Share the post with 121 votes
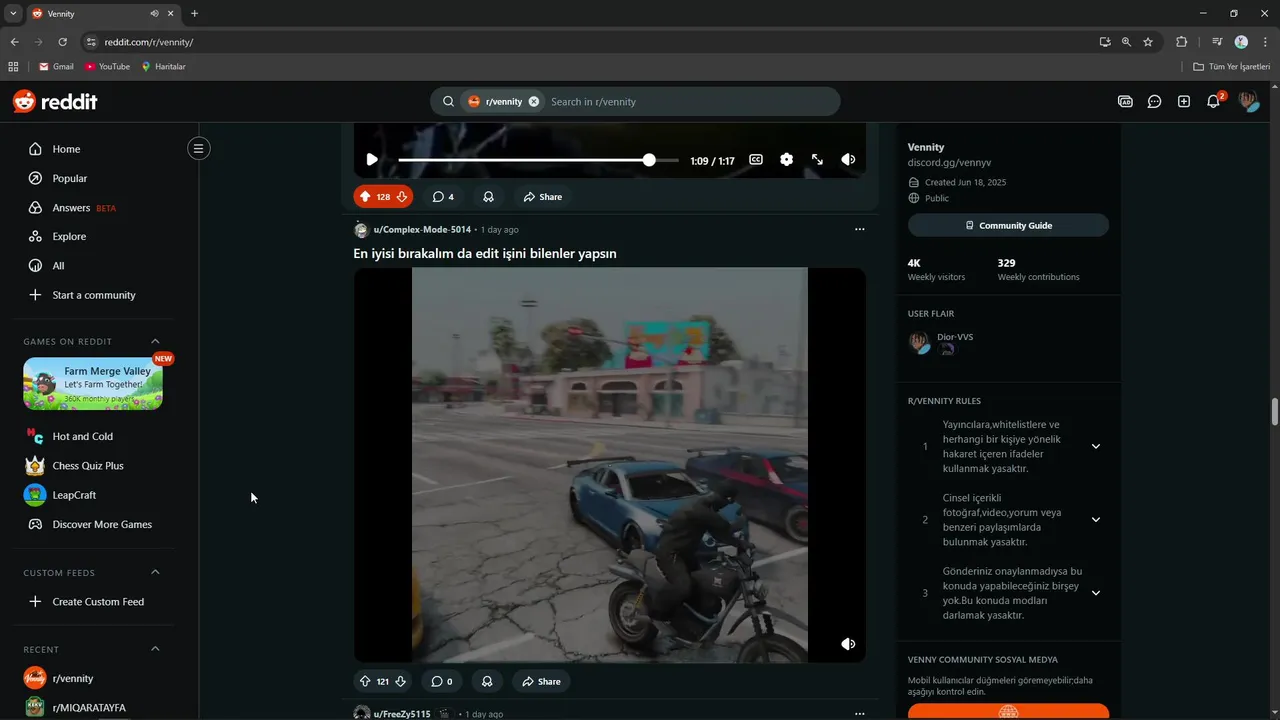This screenshot has width=1280, height=720. [x=541, y=681]
